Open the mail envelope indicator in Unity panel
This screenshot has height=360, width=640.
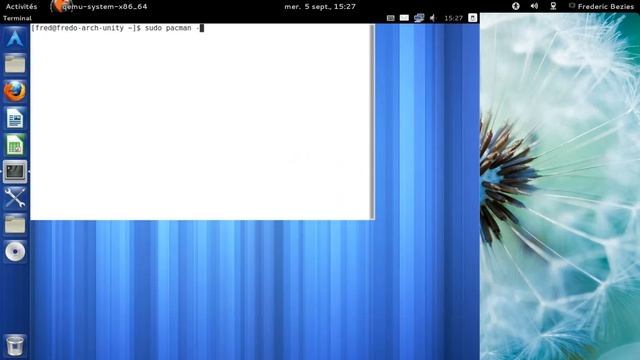coord(404,18)
